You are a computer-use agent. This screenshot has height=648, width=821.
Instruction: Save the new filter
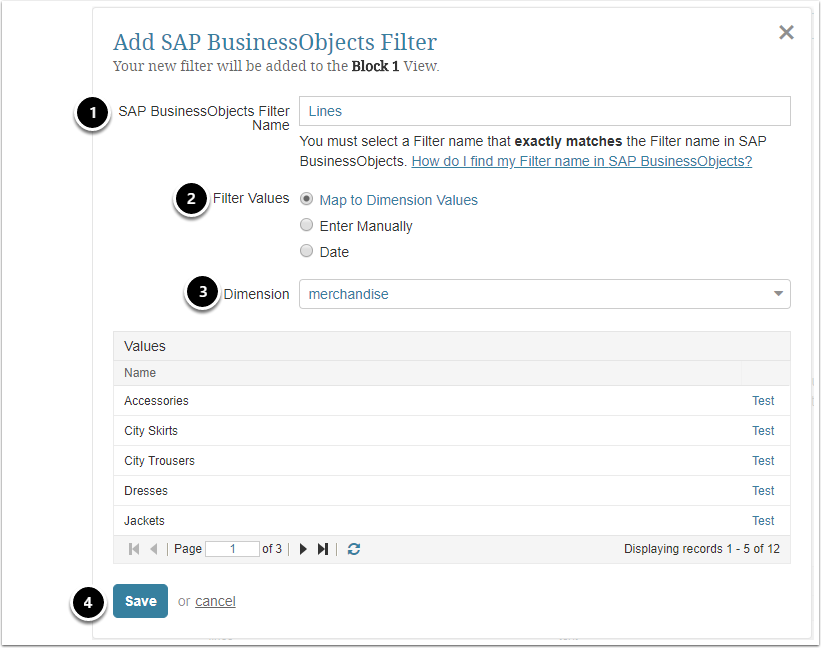click(x=140, y=601)
